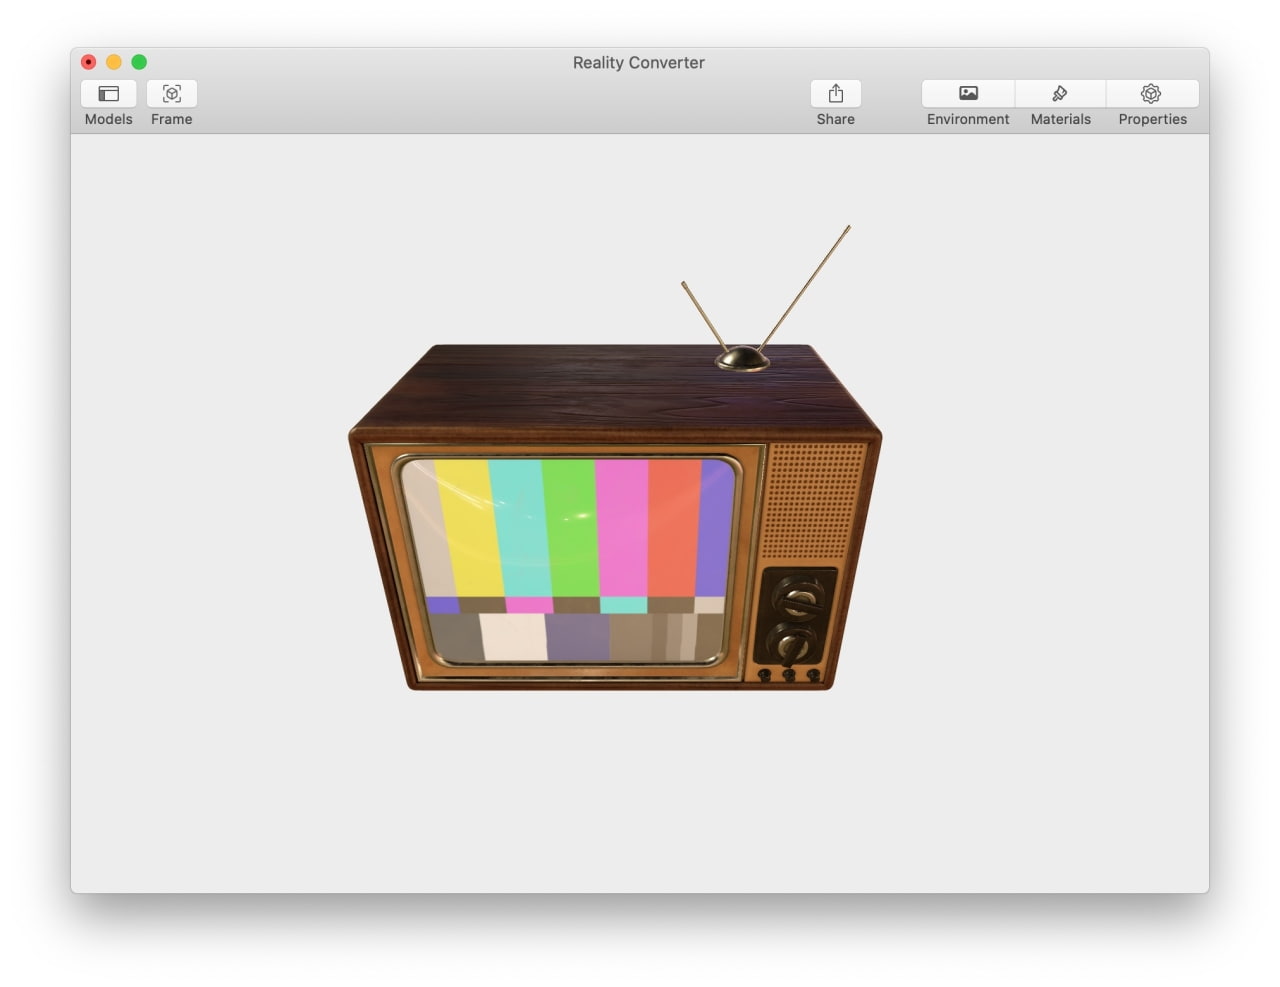Minimize the Reality Converter window
Viewport: 1280px width, 987px height.
113,61
